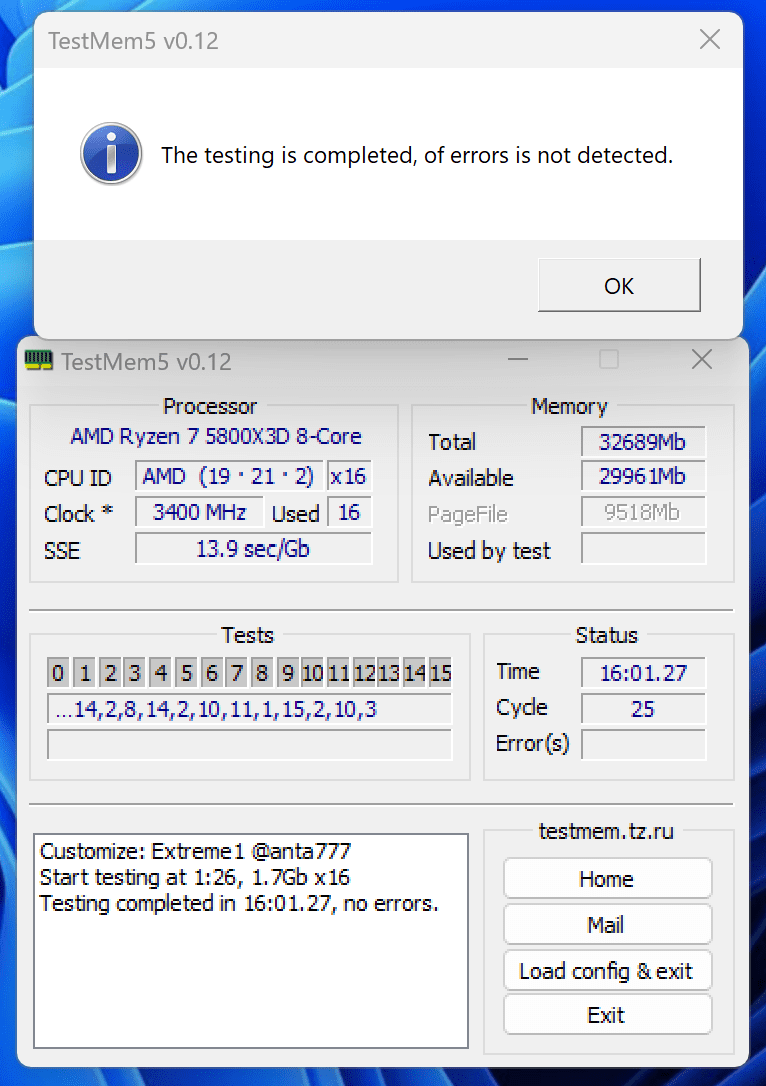Select test number 5 box
The image size is (766, 1086).
click(x=186, y=673)
